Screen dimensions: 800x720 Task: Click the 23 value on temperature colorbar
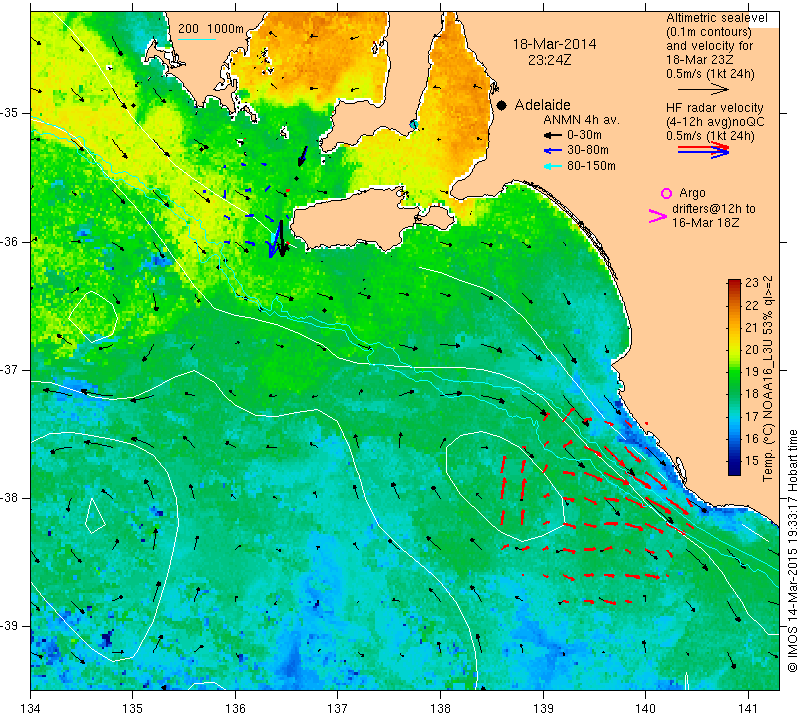tap(752, 283)
